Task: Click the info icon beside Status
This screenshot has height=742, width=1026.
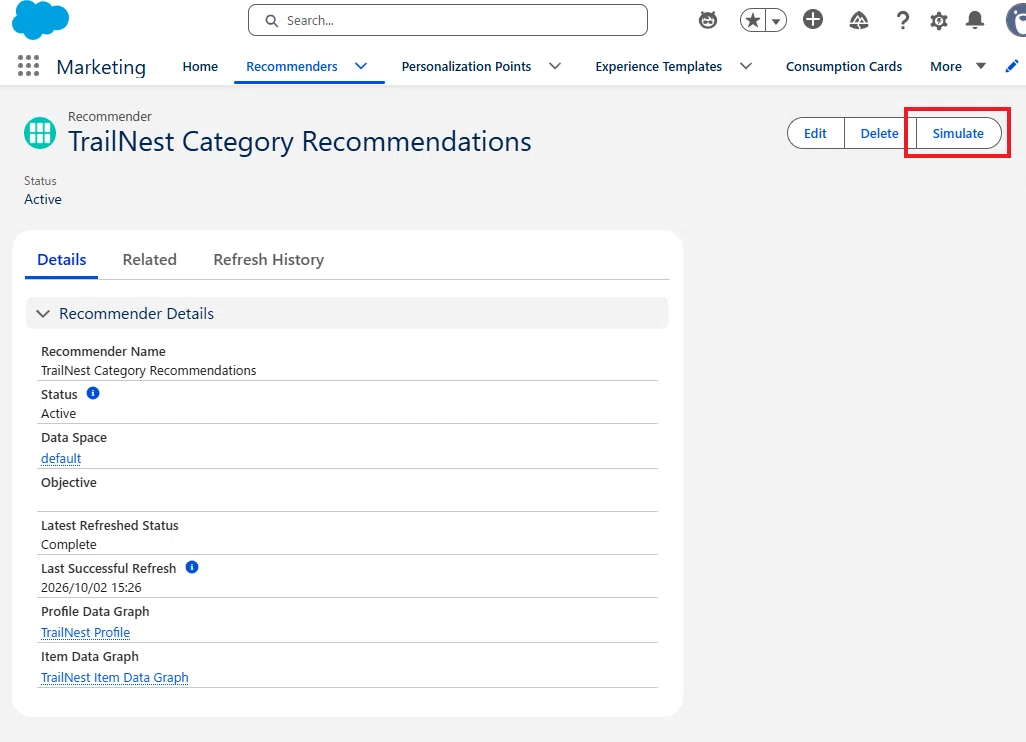Action: [93, 393]
